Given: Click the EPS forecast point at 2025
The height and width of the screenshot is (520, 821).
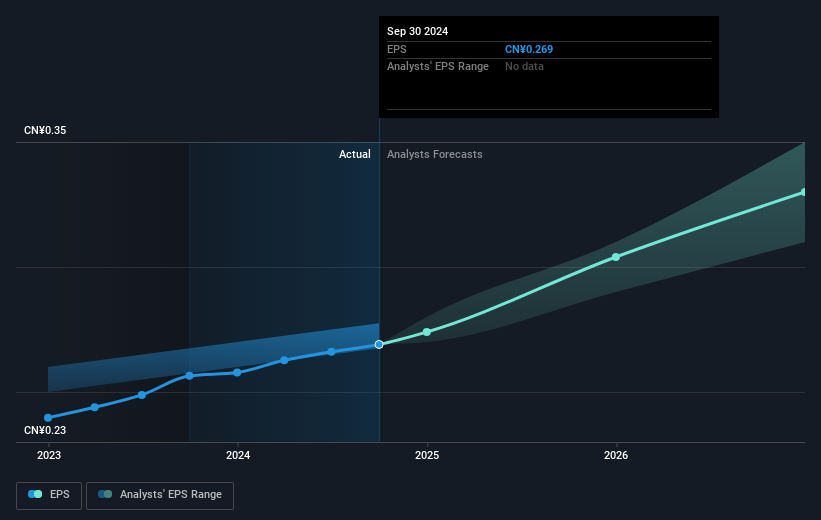Looking at the screenshot, I should click(427, 332).
